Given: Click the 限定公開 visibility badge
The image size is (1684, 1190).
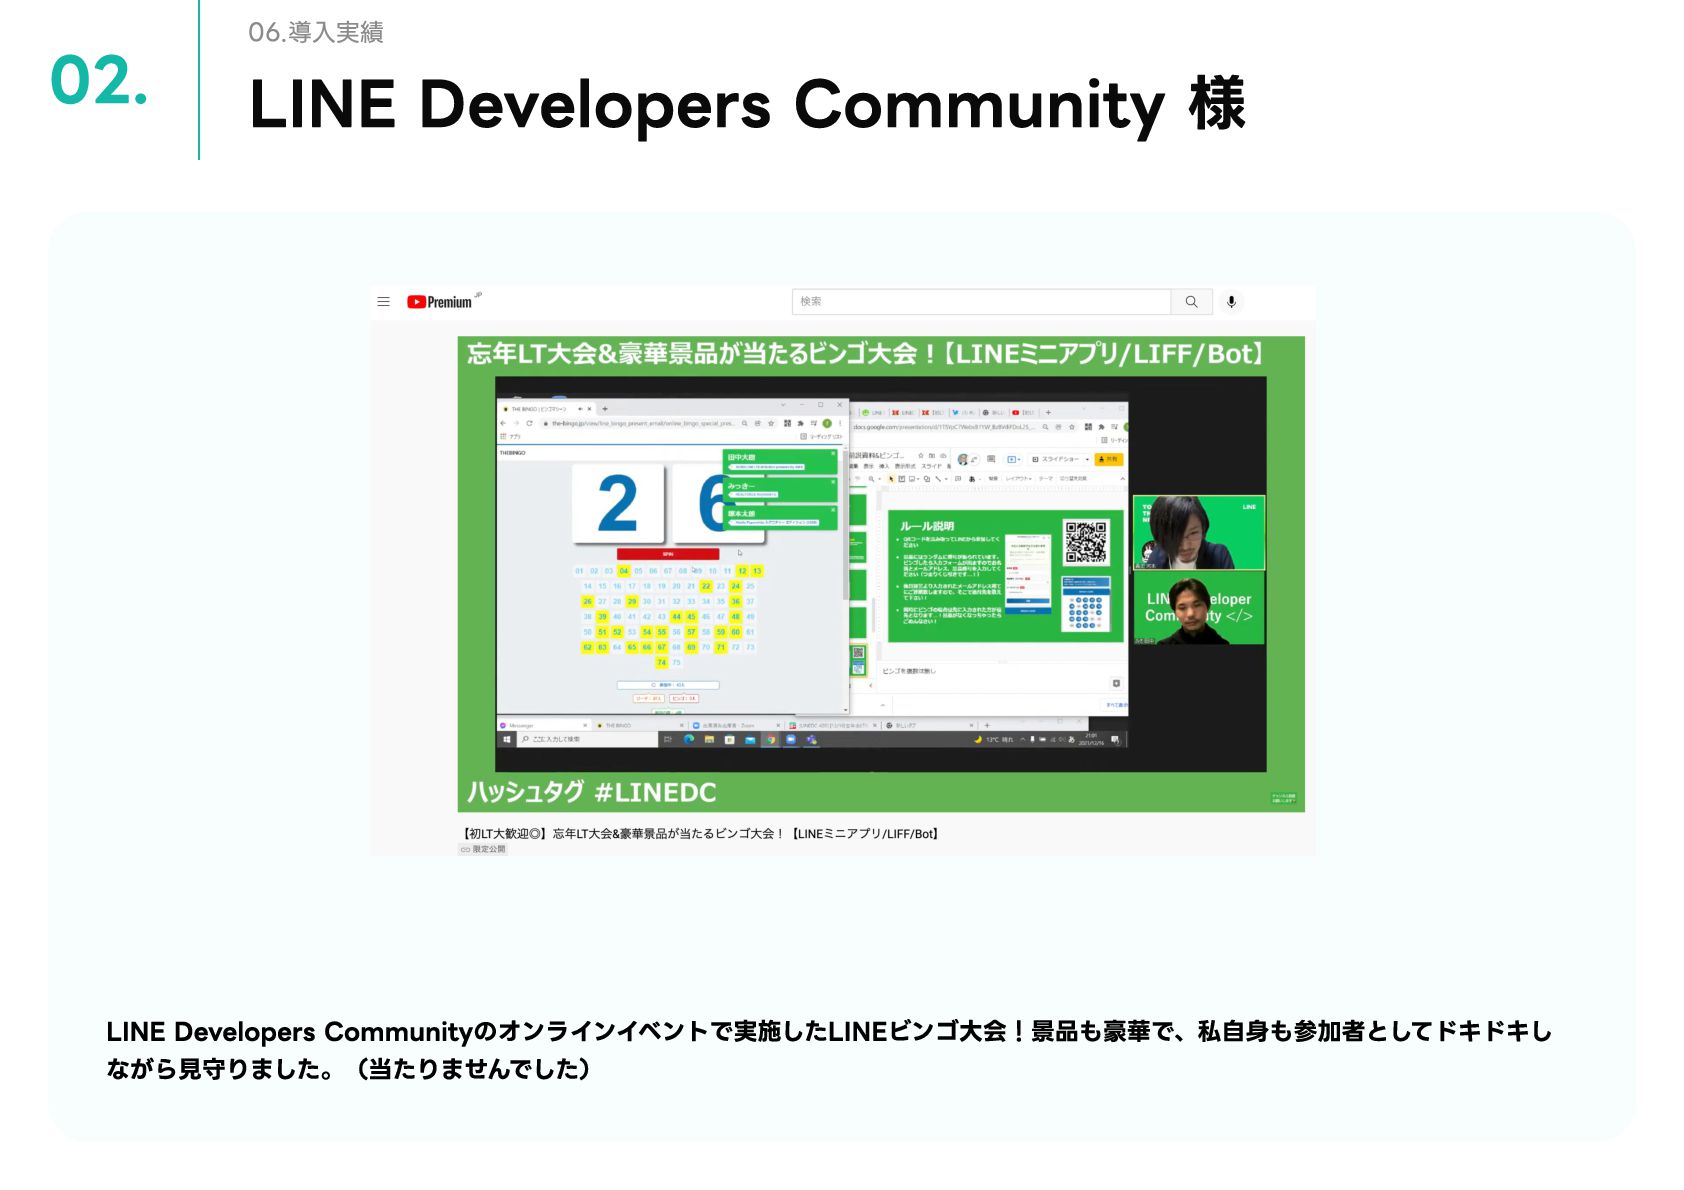Looking at the screenshot, I should coord(483,849).
